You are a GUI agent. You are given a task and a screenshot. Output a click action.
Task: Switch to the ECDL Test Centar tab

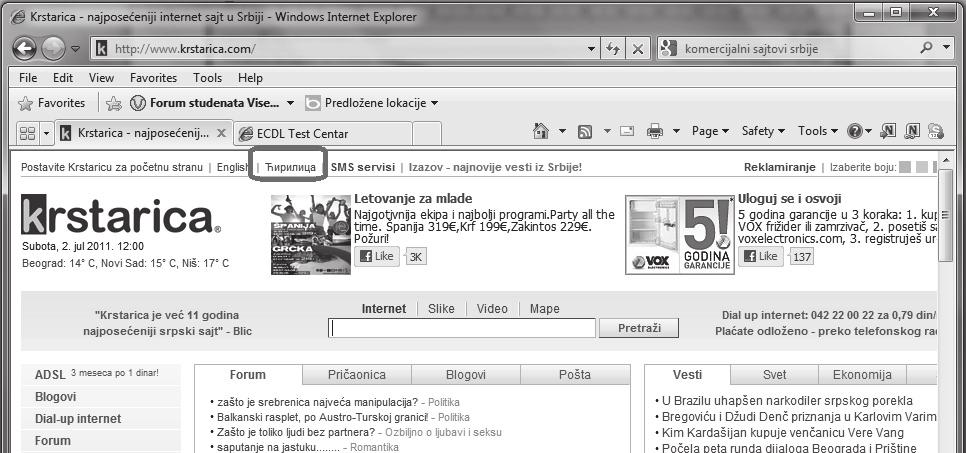pos(323,134)
